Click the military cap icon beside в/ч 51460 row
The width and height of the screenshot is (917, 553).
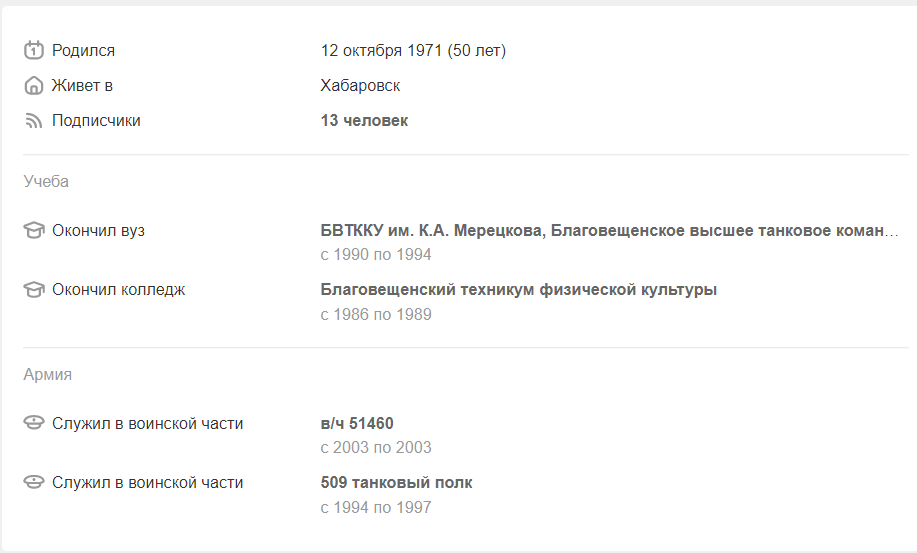tap(33, 423)
